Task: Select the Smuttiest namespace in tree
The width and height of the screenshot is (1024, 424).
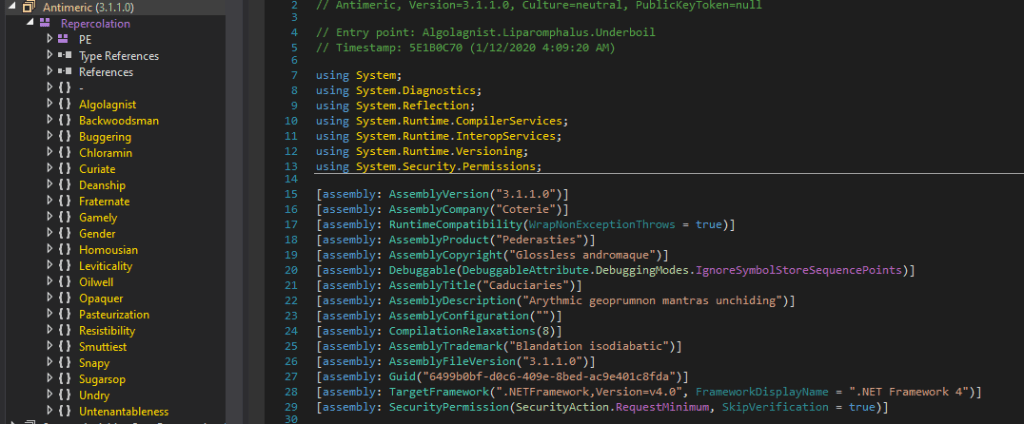Action: tap(102, 346)
